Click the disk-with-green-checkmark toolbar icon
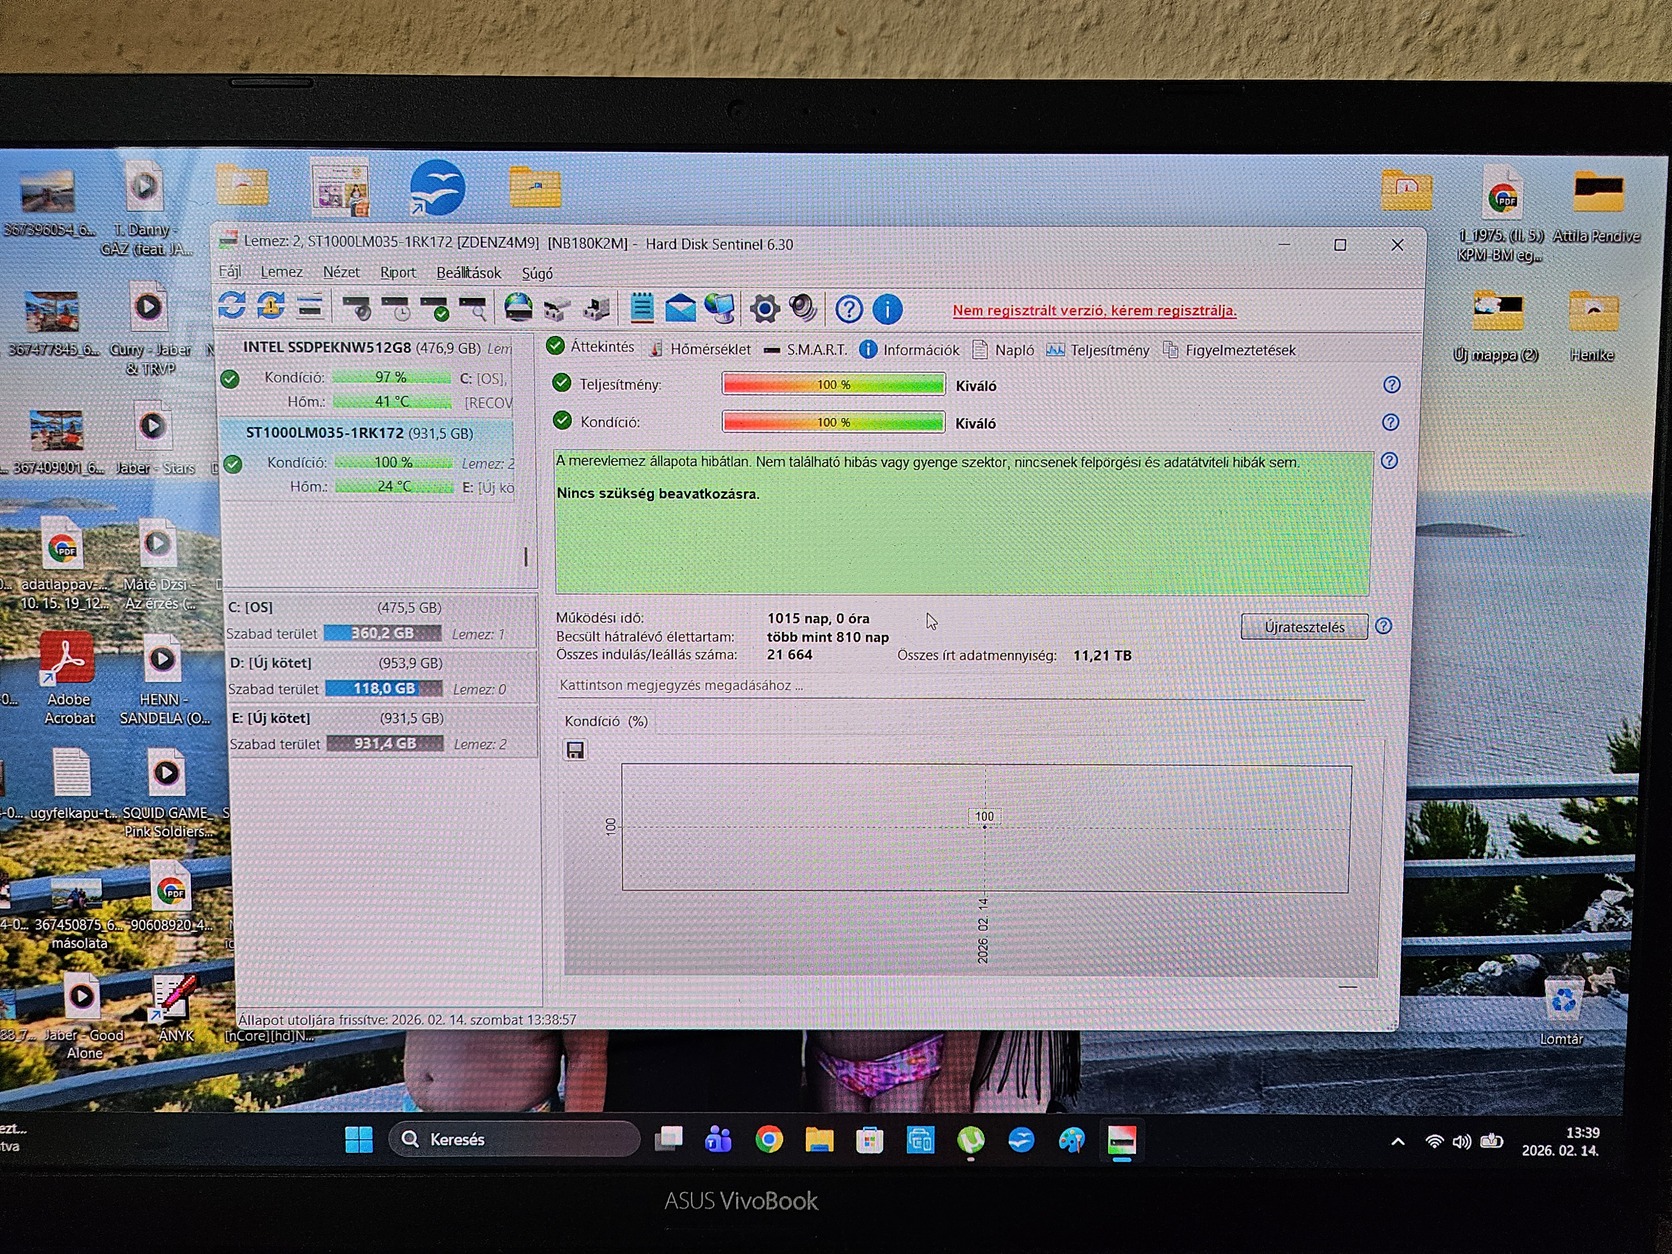This screenshot has width=1672, height=1254. click(x=435, y=307)
